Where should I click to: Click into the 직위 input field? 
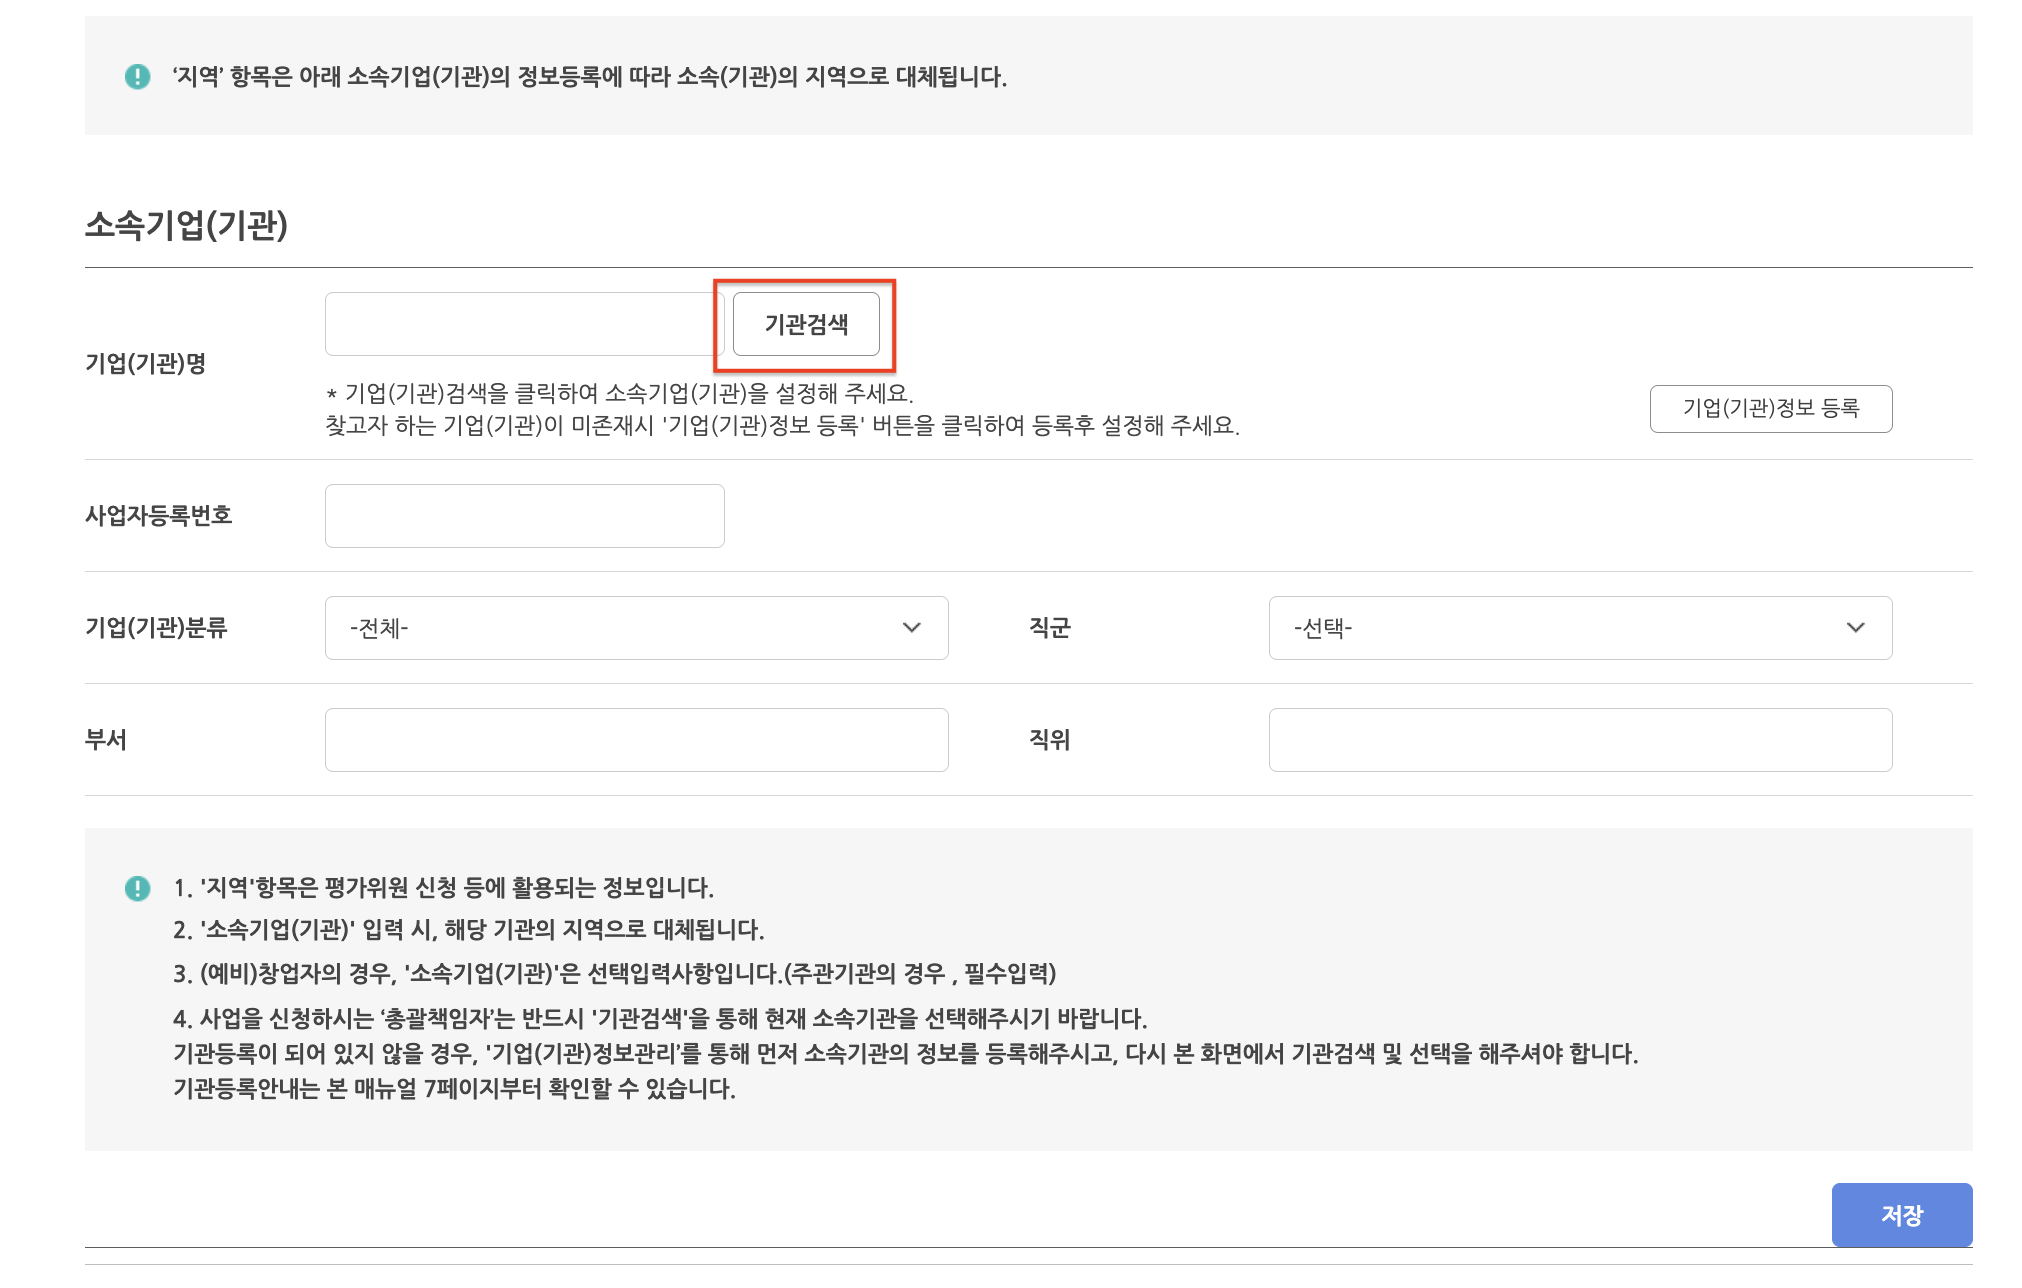[x=1580, y=740]
